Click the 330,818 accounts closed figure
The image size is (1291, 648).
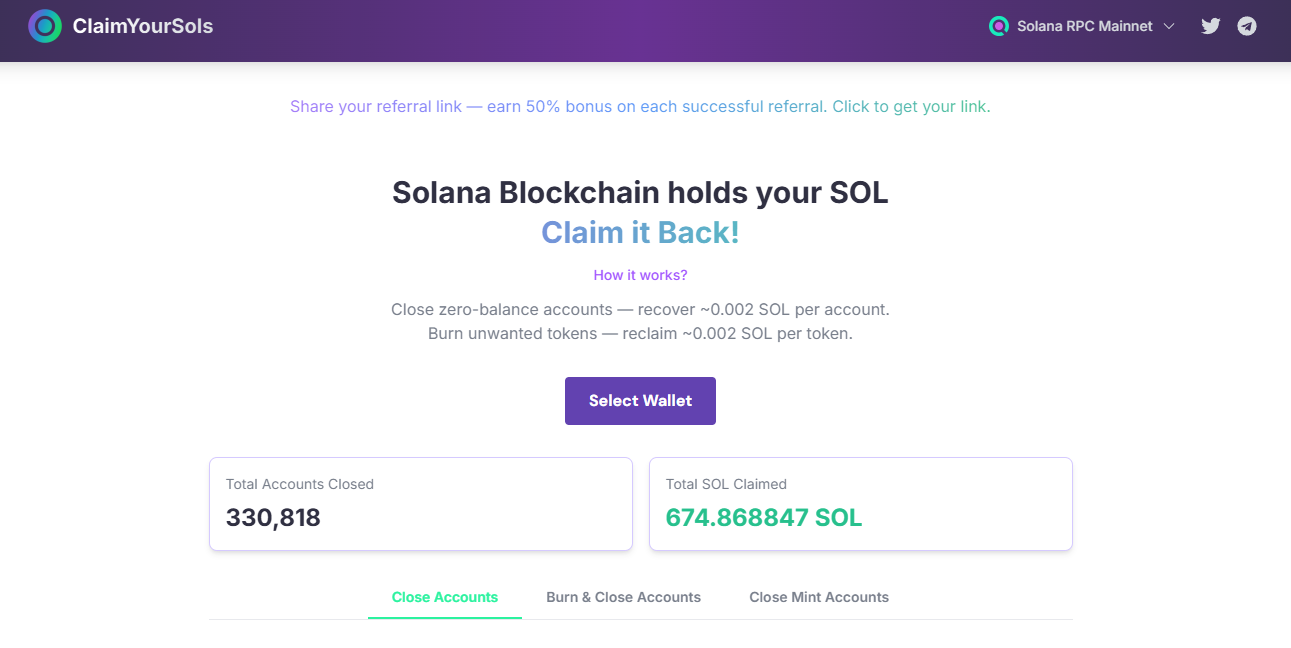click(273, 518)
